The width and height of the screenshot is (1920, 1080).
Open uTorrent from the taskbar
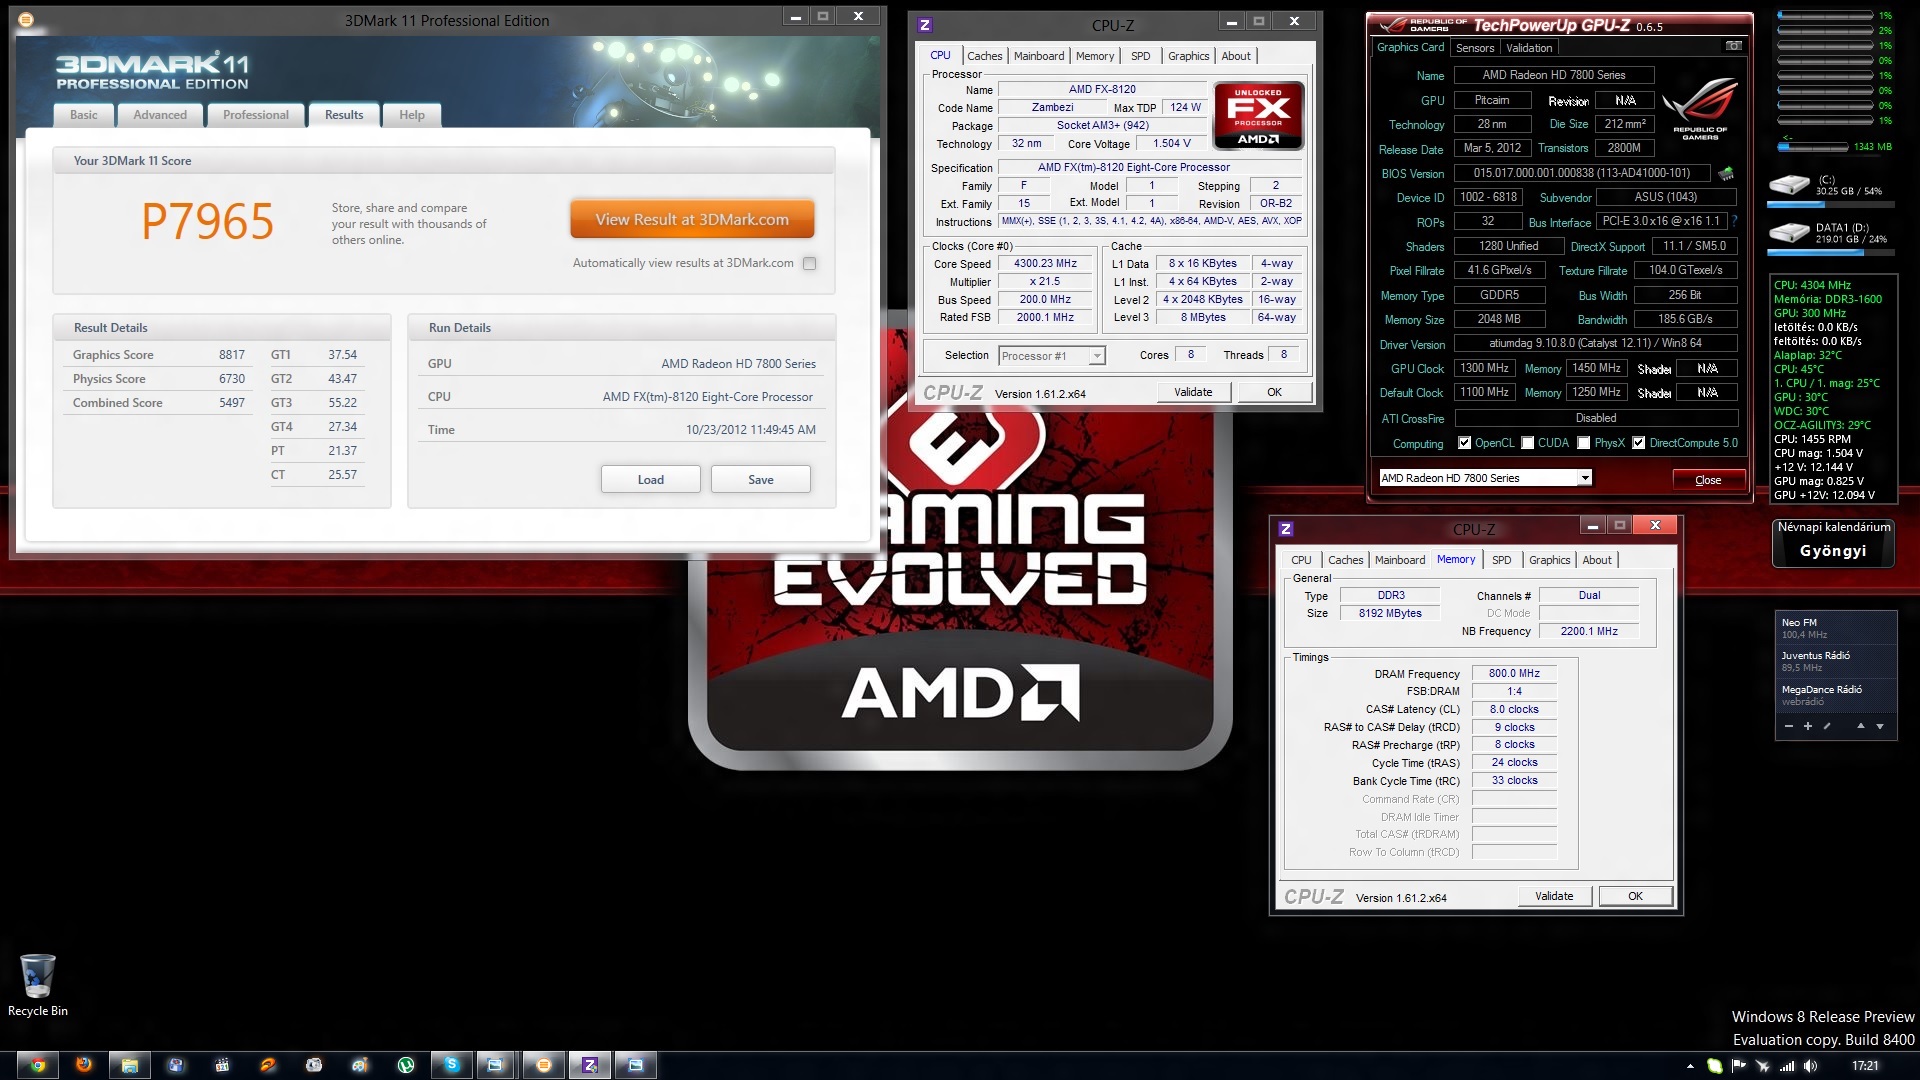click(406, 1065)
